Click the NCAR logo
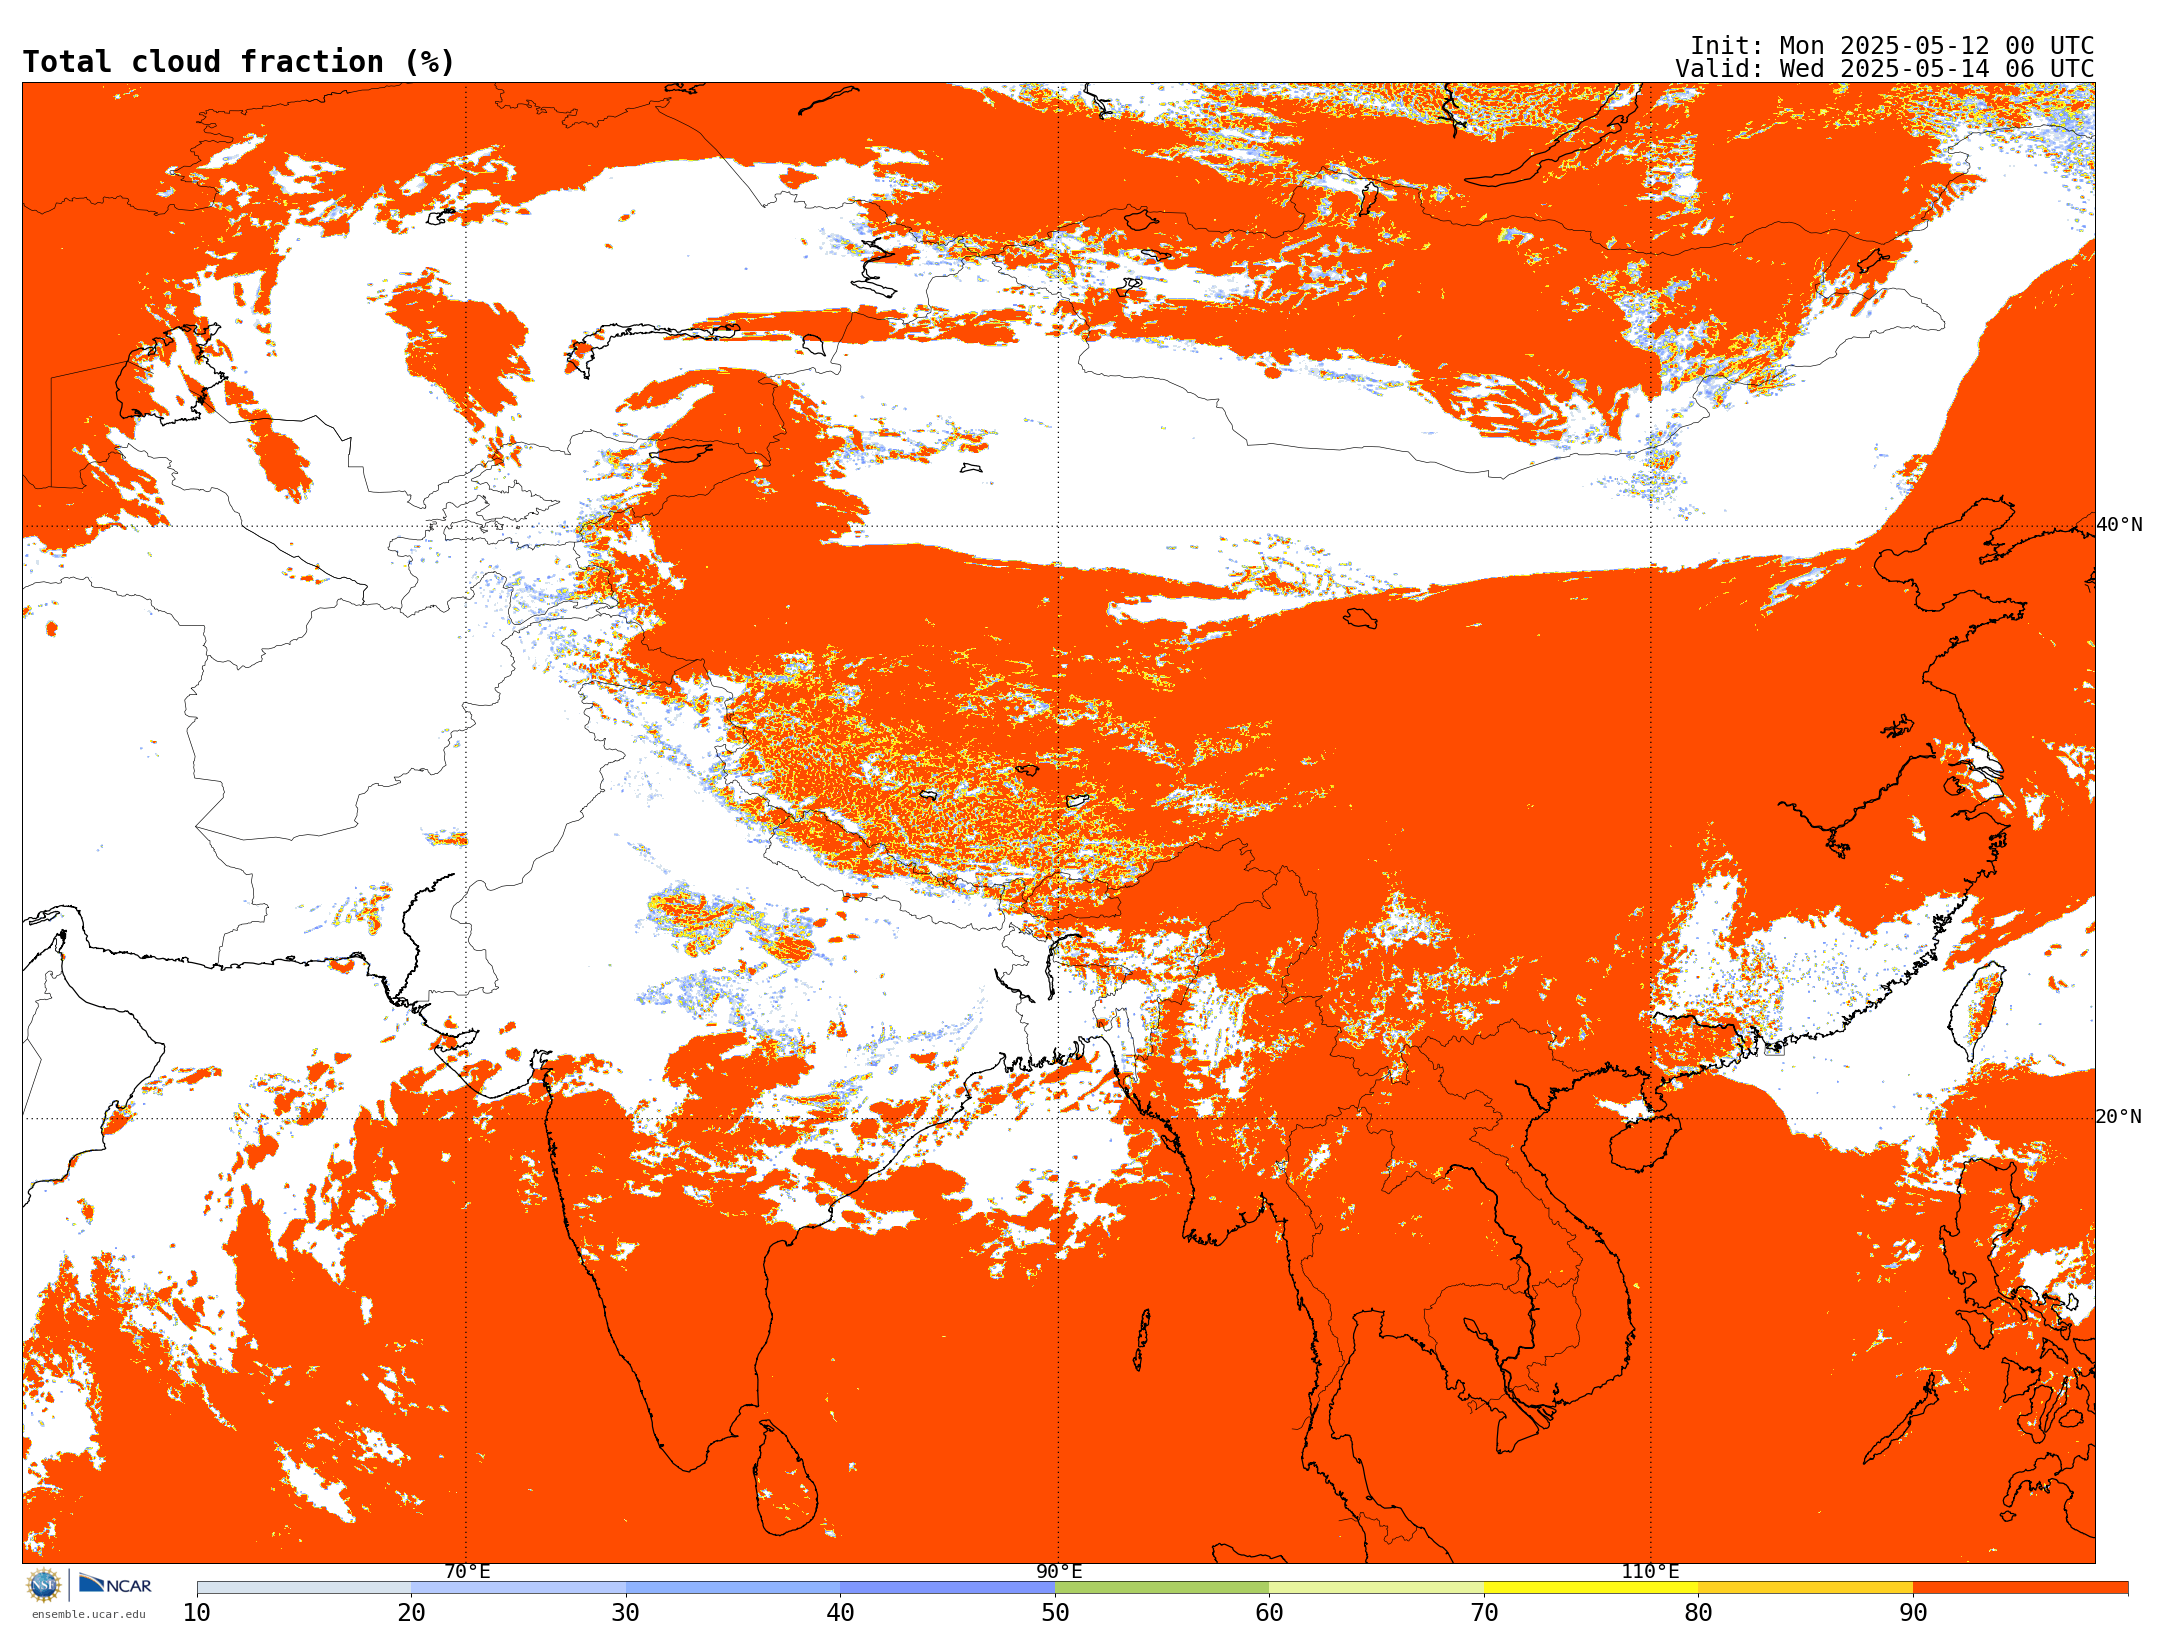This screenshot has height=1626, width=2160. [115, 1584]
